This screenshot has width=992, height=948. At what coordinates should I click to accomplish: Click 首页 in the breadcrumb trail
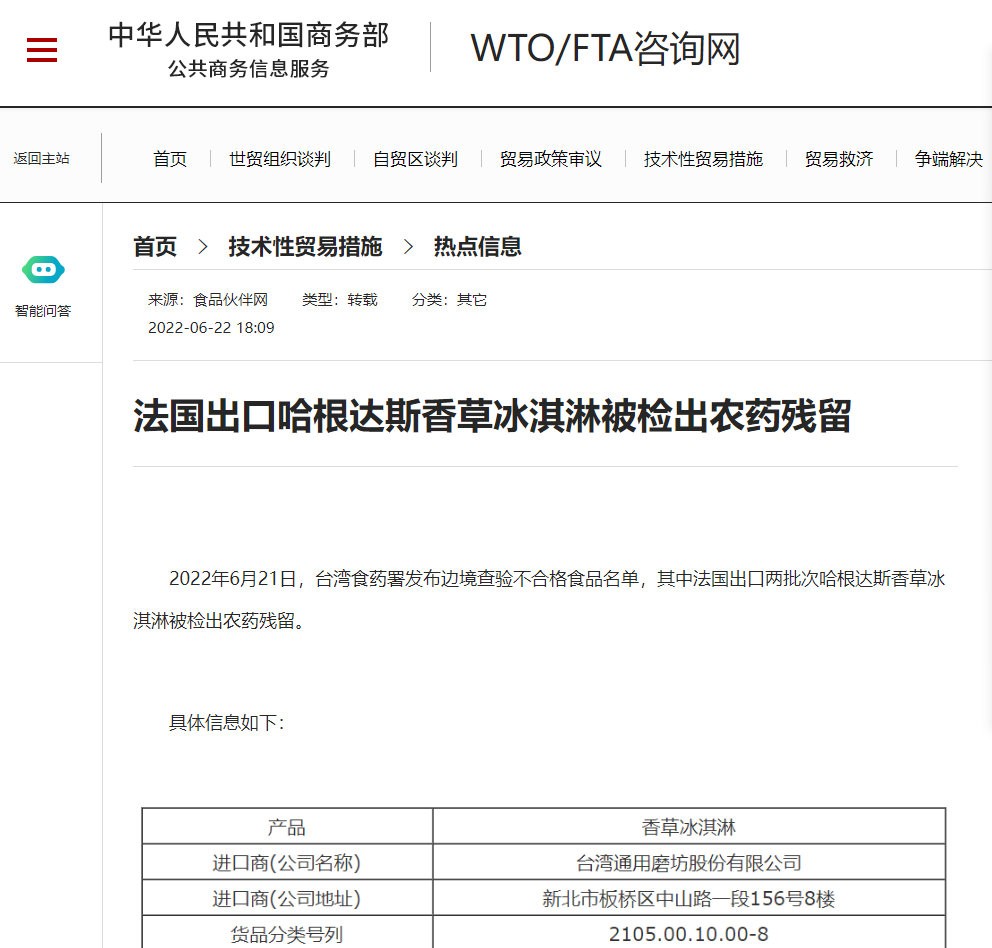click(x=155, y=246)
